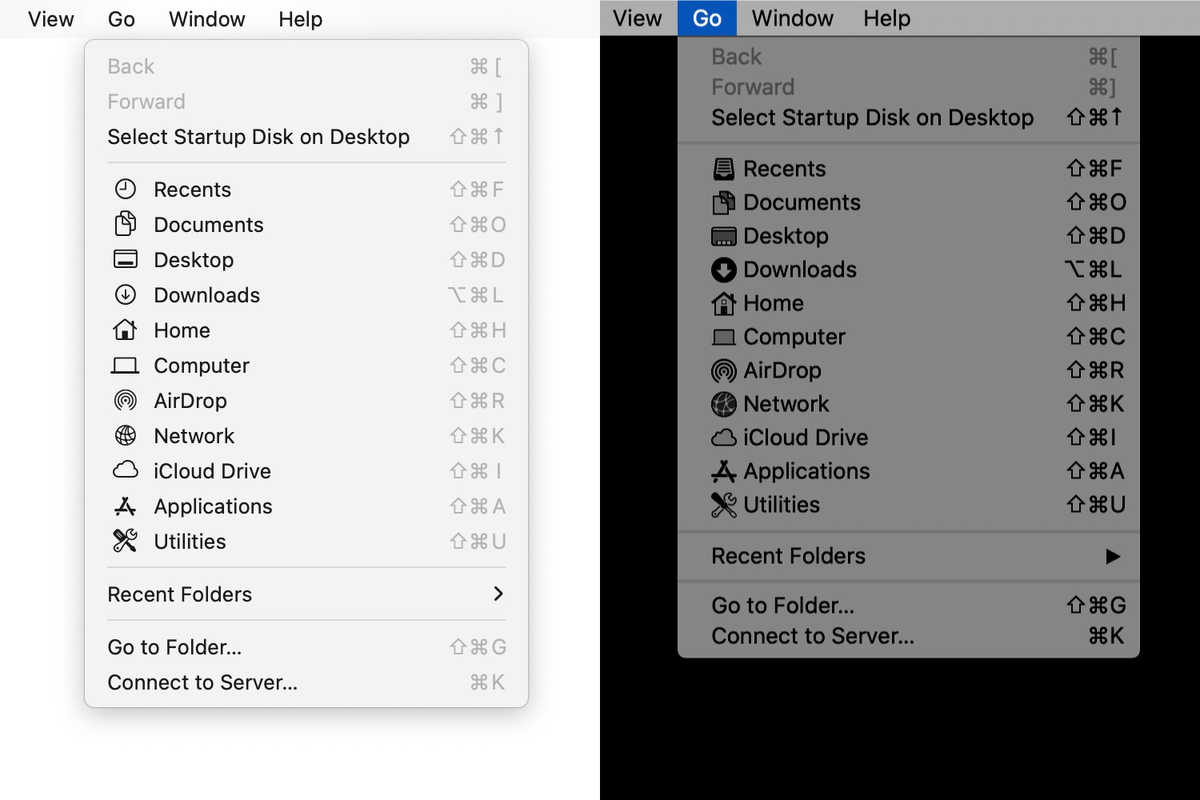Click 'Network' label in dark menu

[x=787, y=404]
